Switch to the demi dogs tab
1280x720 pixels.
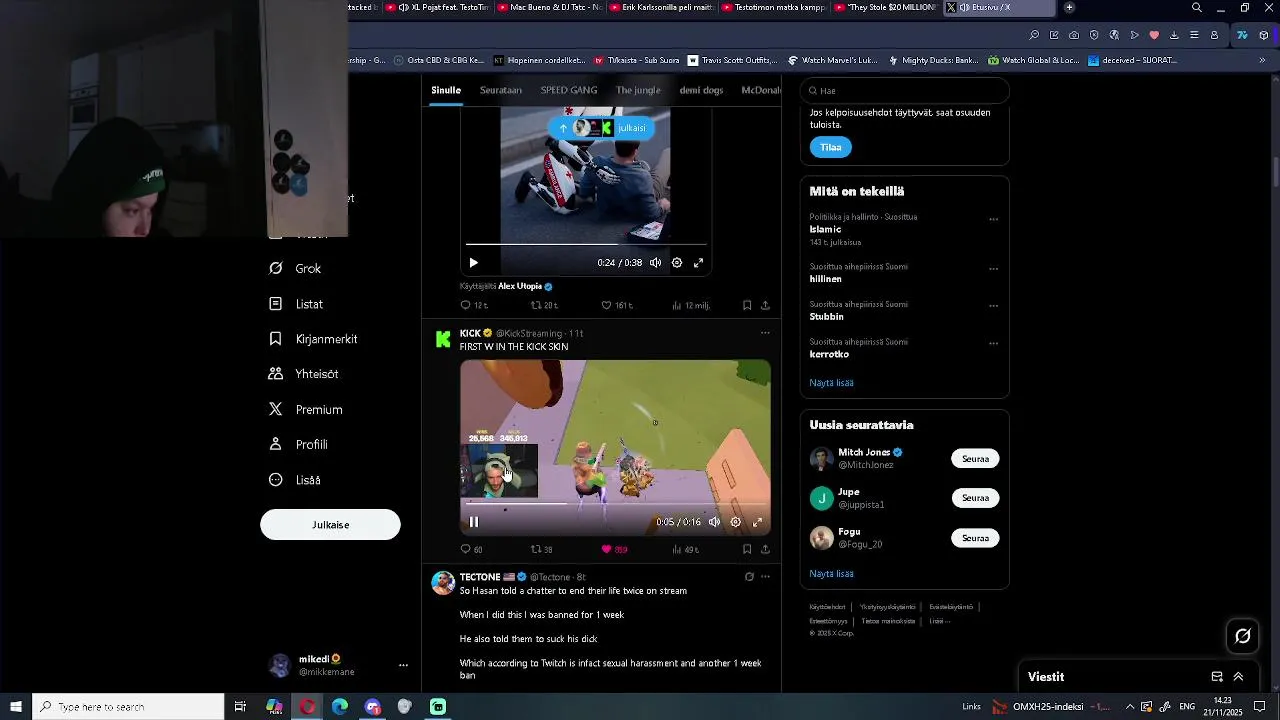(x=701, y=90)
